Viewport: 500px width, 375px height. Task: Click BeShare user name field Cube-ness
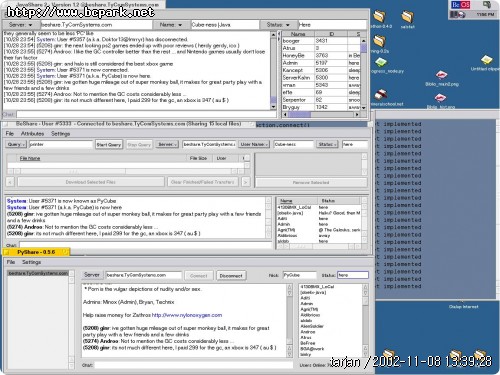[x=293, y=144]
